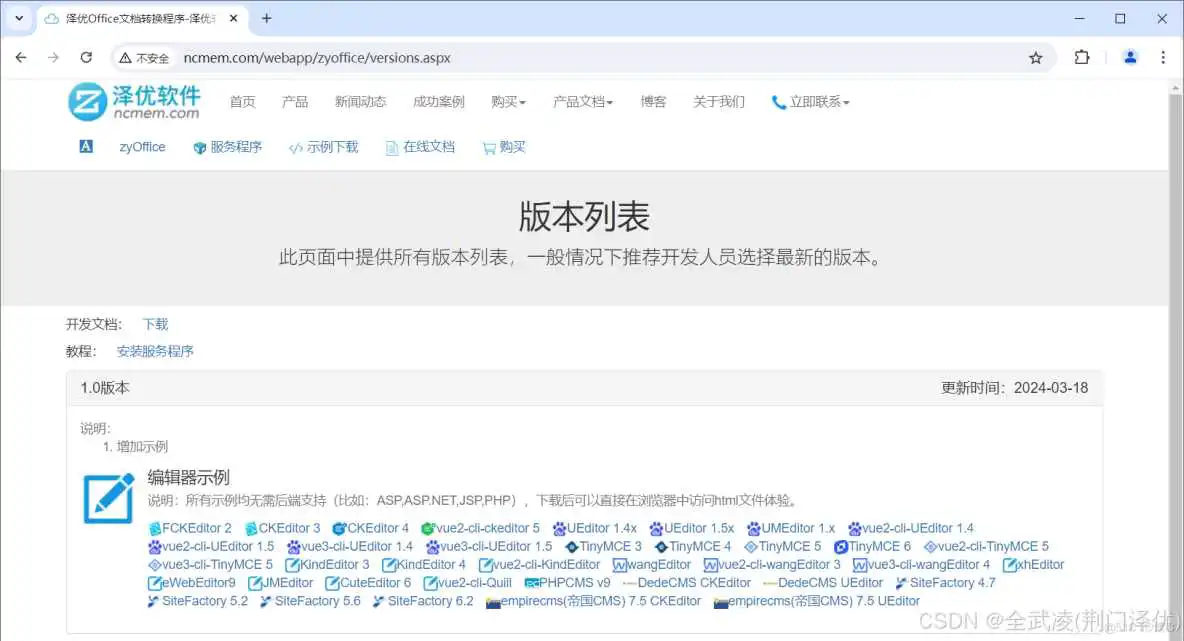Viewport: 1184px width, 641px height.
Task: Click inside the browser address bar
Action: tap(400, 58)
